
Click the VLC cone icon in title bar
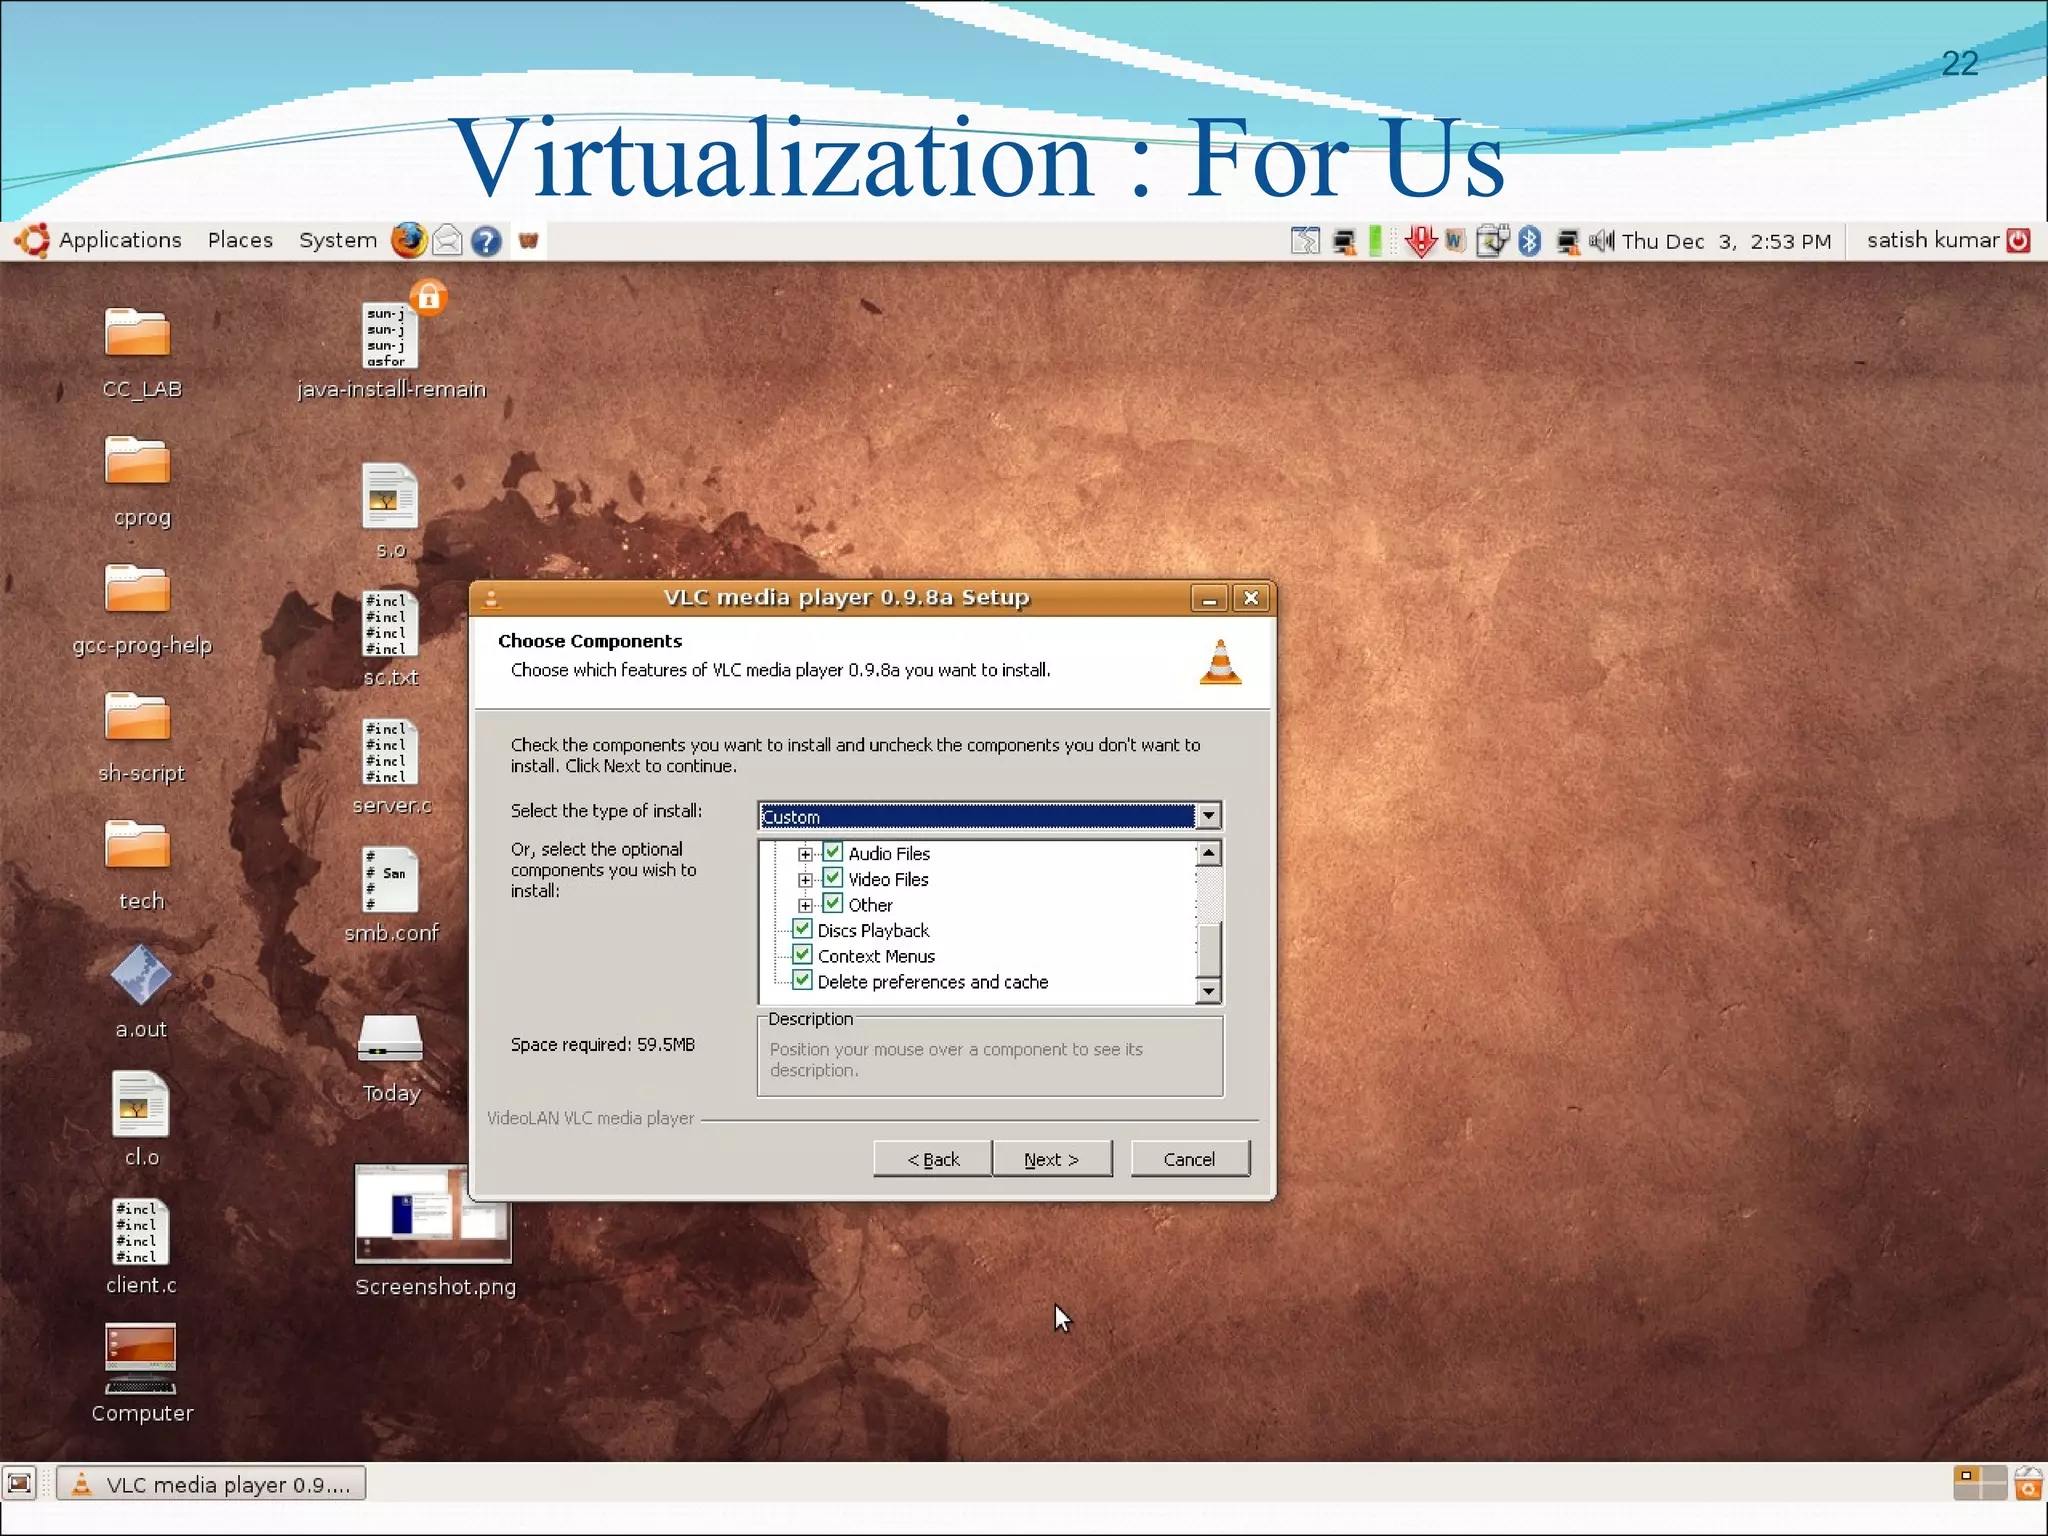coord(491,599)
